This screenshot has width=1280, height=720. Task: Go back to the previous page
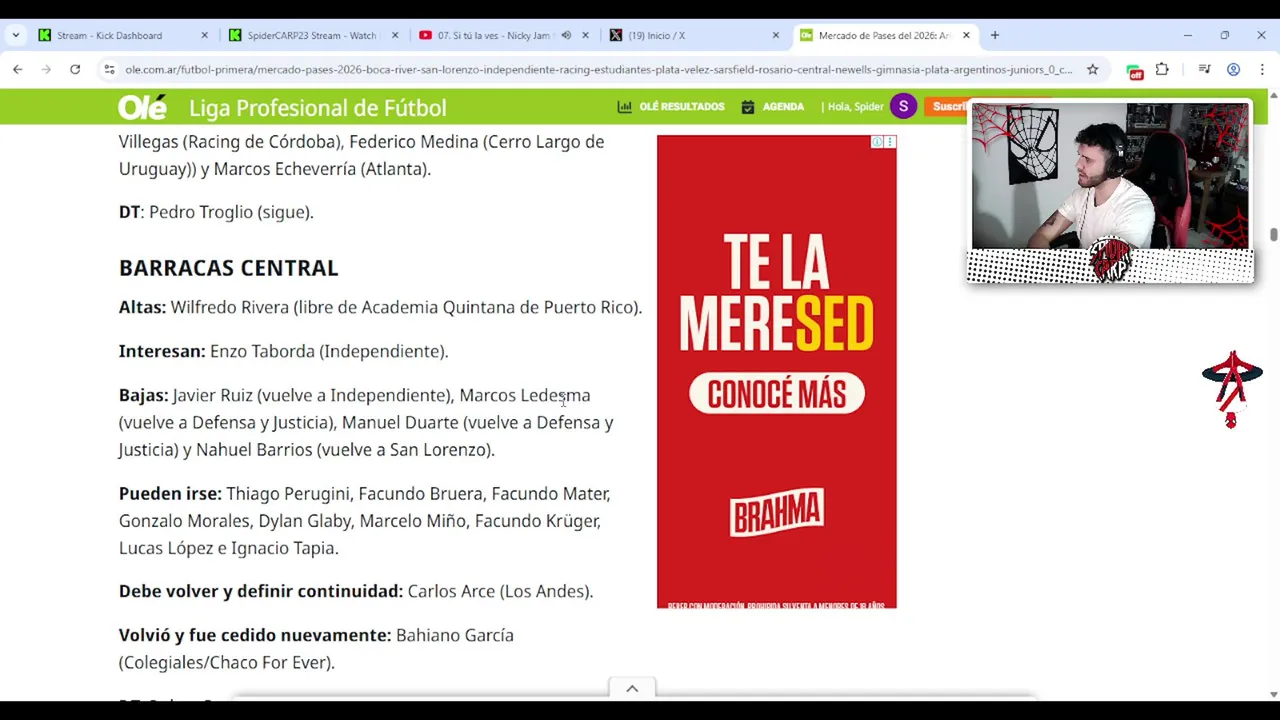pos(18,69)
